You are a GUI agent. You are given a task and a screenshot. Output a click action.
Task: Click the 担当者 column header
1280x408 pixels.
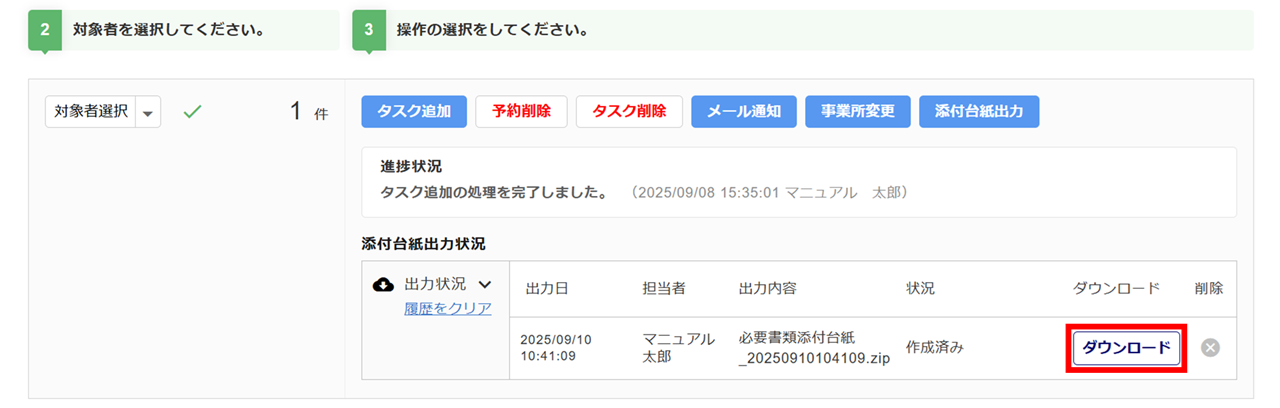pos(664,288)
